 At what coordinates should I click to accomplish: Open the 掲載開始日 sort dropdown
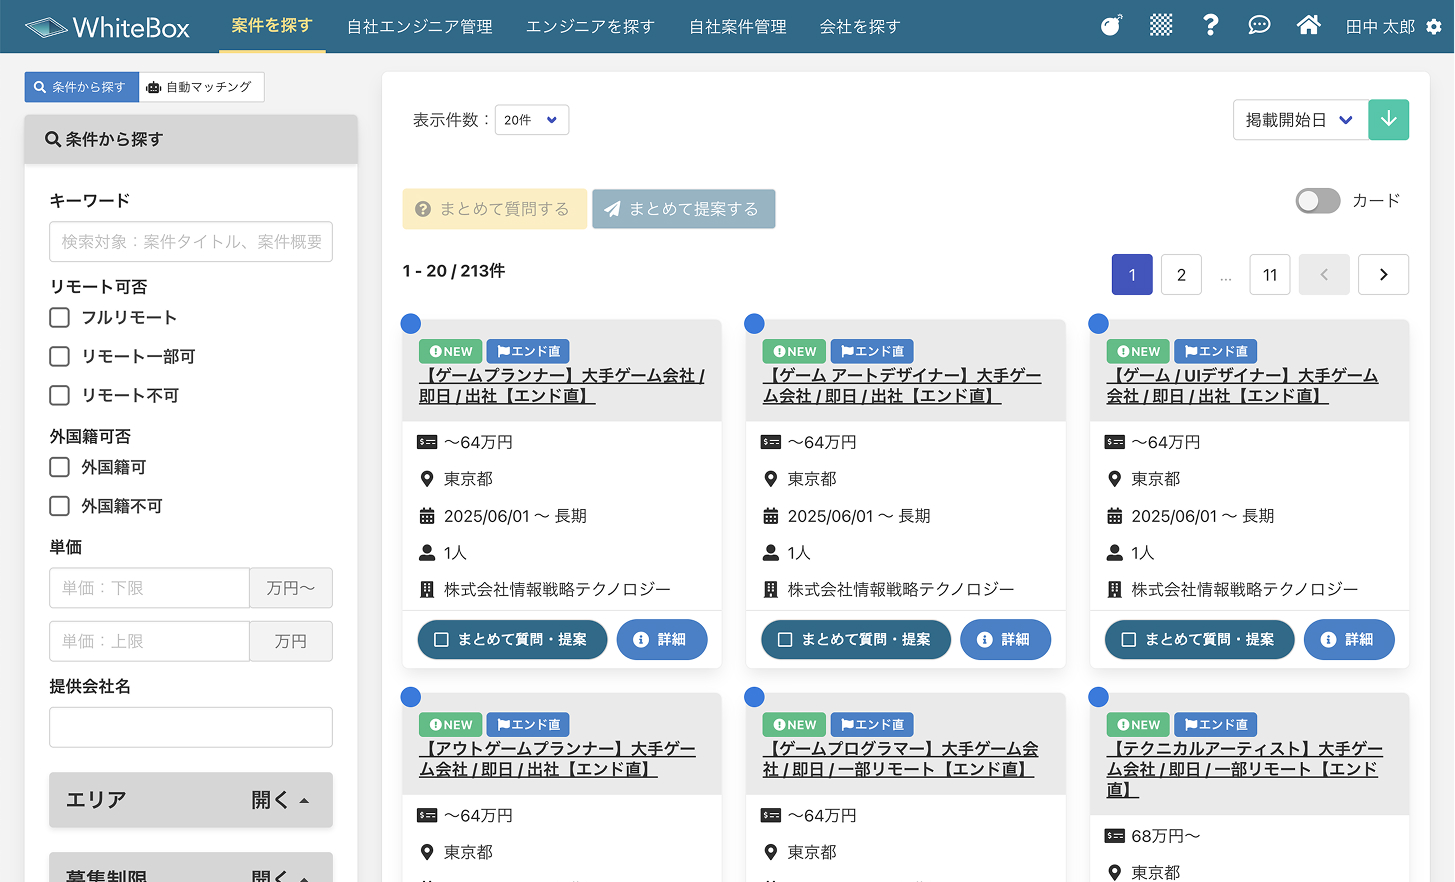click(1300, 120)
